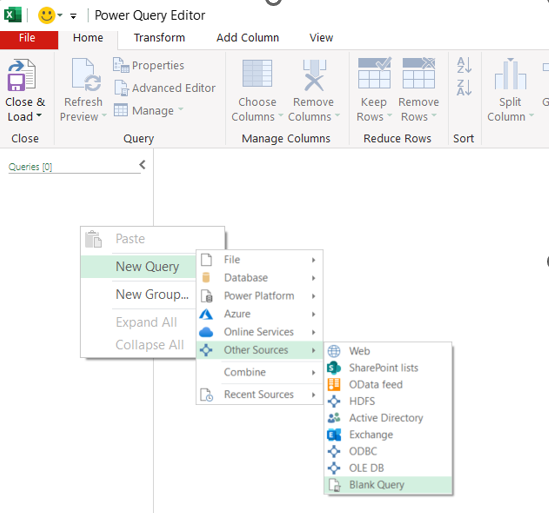Click the Refresh Preview icon
Image resolution: width=549 pixels, height=513 pixels.
(x=86, y=75)
